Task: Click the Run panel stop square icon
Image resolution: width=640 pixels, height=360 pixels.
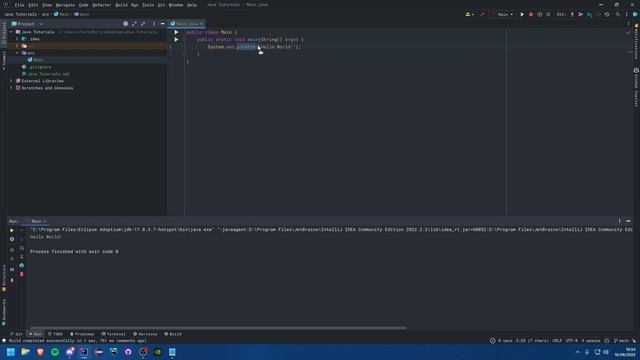Action: pos(12,249)
